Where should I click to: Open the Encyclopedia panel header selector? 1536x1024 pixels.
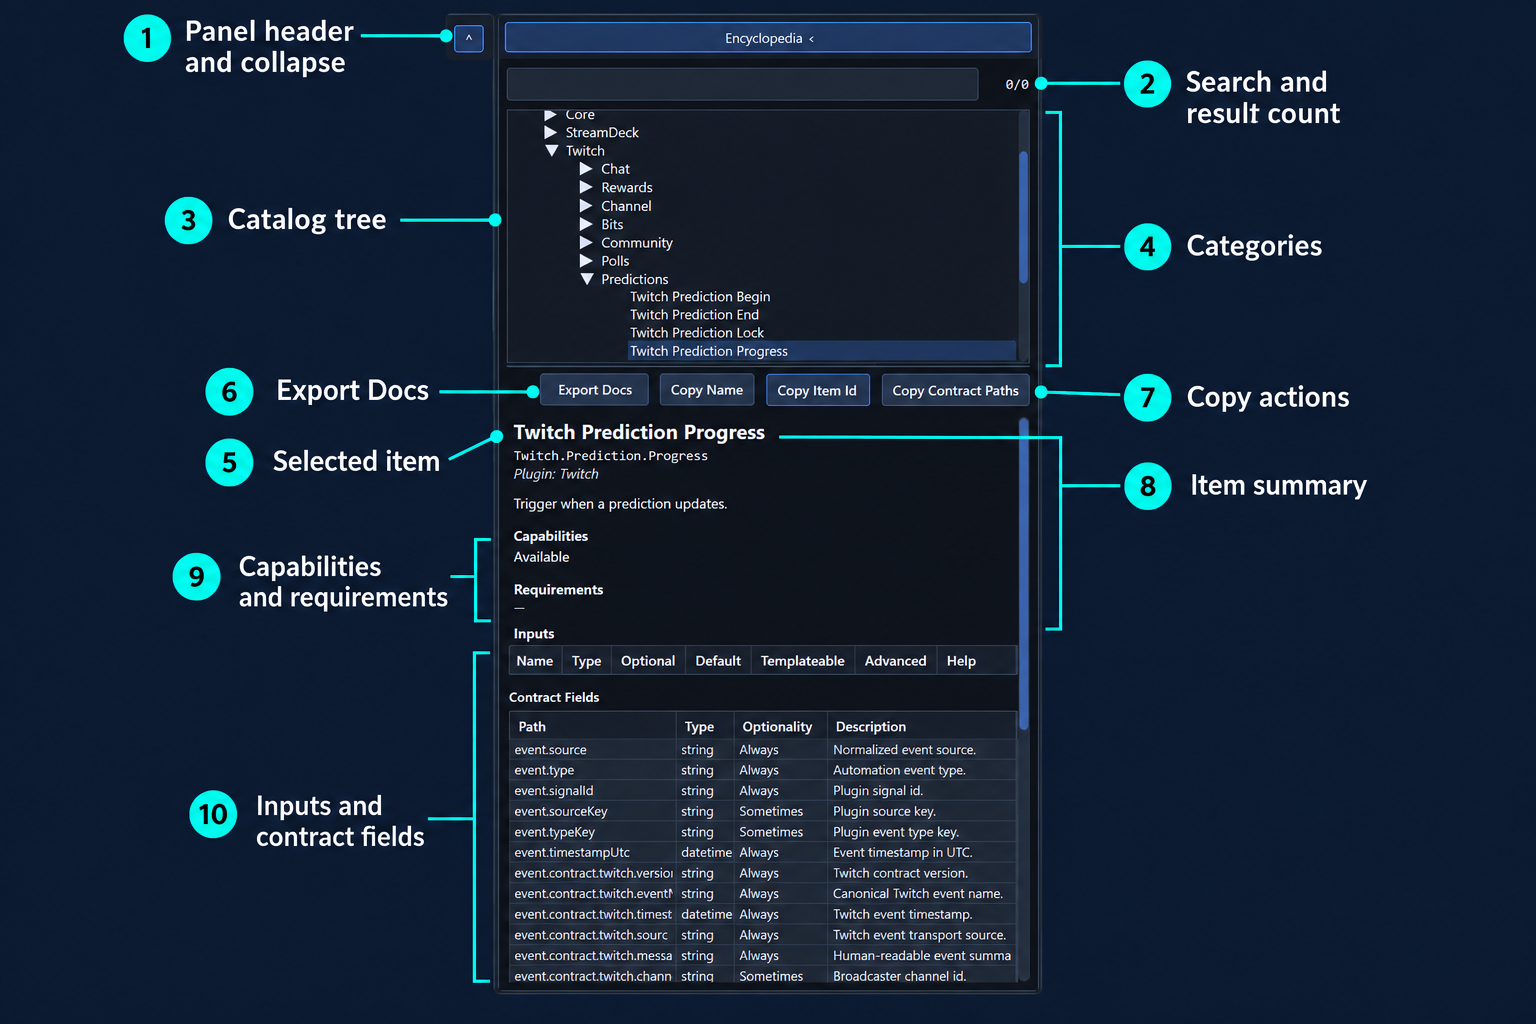pos(768,38)
